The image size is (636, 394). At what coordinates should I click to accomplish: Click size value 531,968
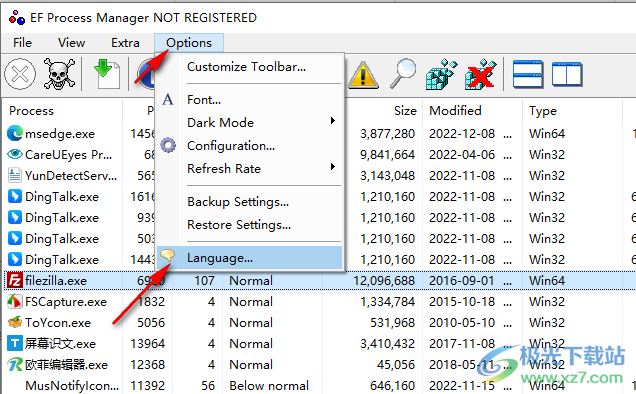(x=392, y=323)
